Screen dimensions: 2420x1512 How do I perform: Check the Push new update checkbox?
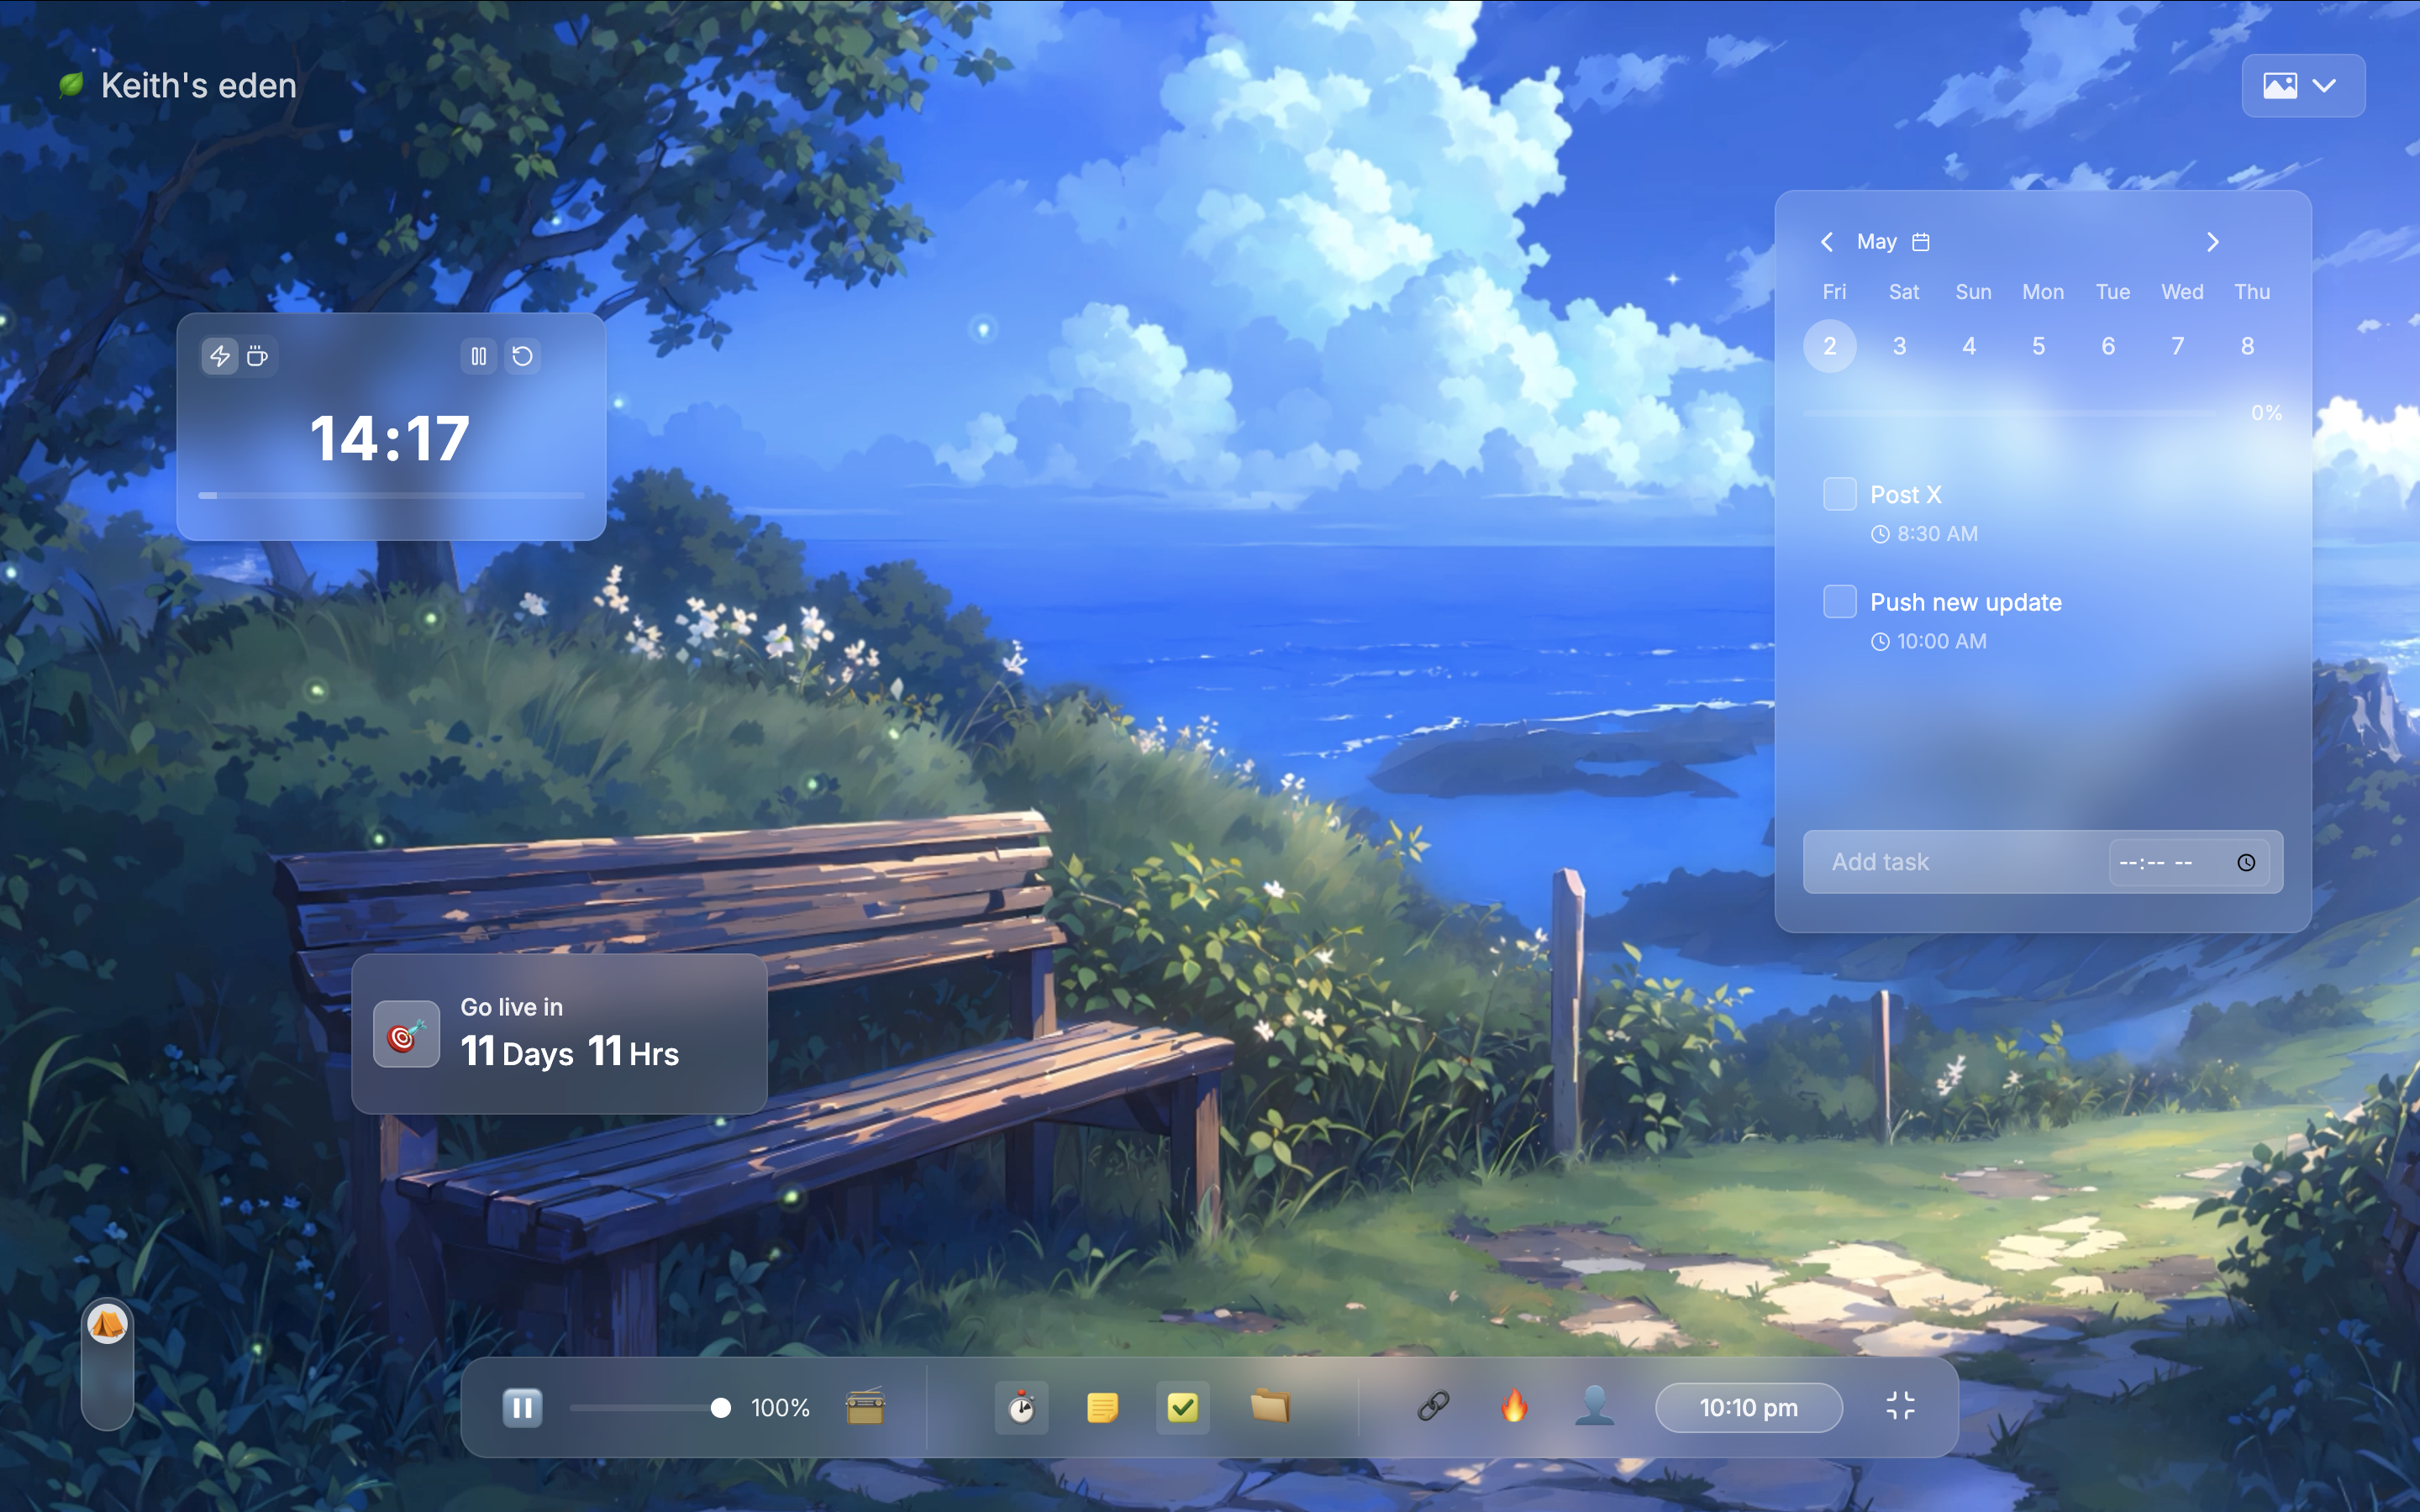(1839, 602)
